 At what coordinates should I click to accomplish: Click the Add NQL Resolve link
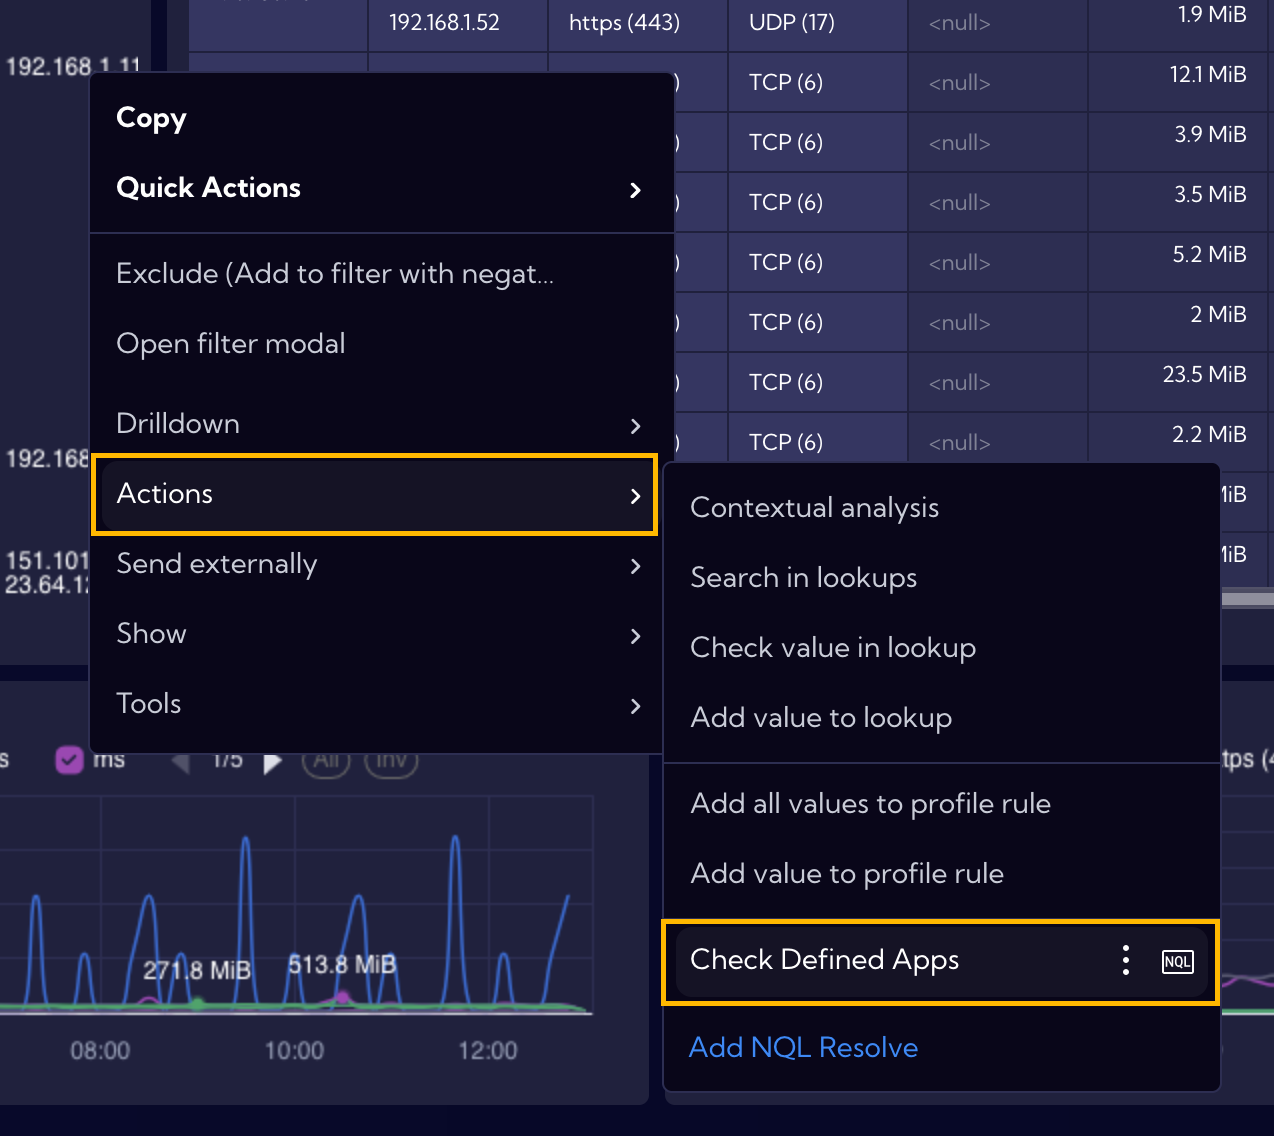click(x=804, y=1047)
